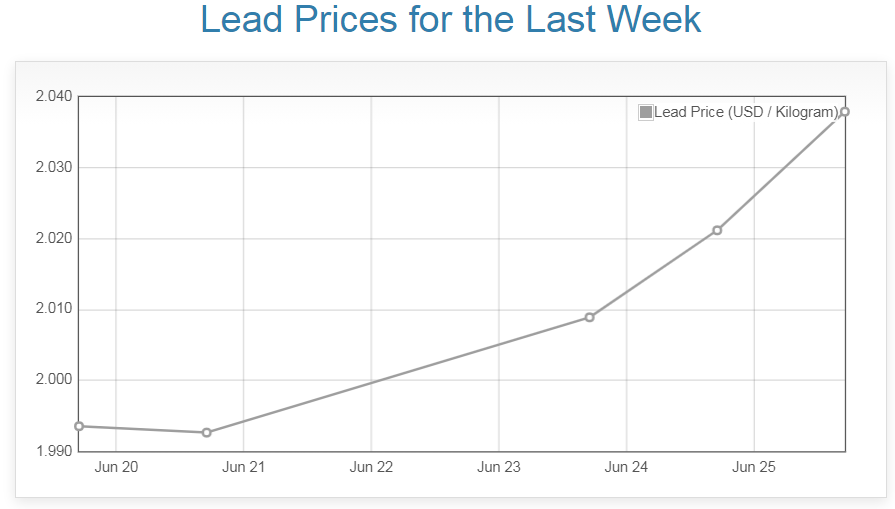The image size is (895, 509).
Task: Select the data point near 2.009 before Jun 24
Action: click(x=589, y=317)
